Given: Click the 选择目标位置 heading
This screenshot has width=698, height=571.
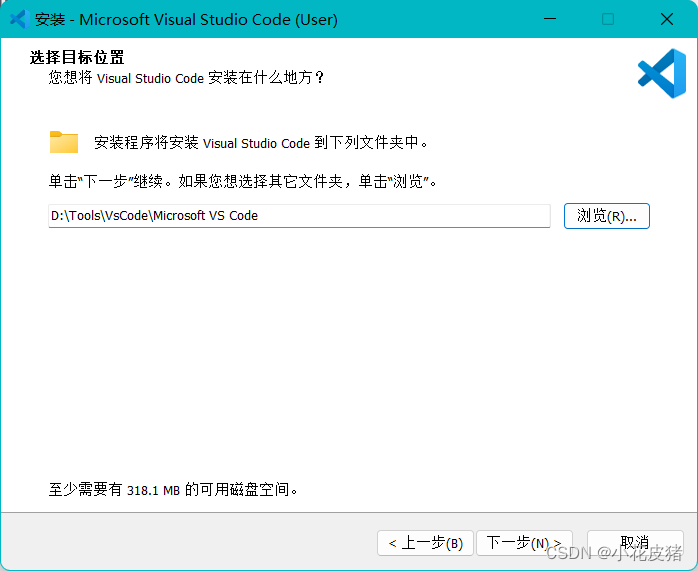Looking at the screenshot, I should [x=77, y=57].
